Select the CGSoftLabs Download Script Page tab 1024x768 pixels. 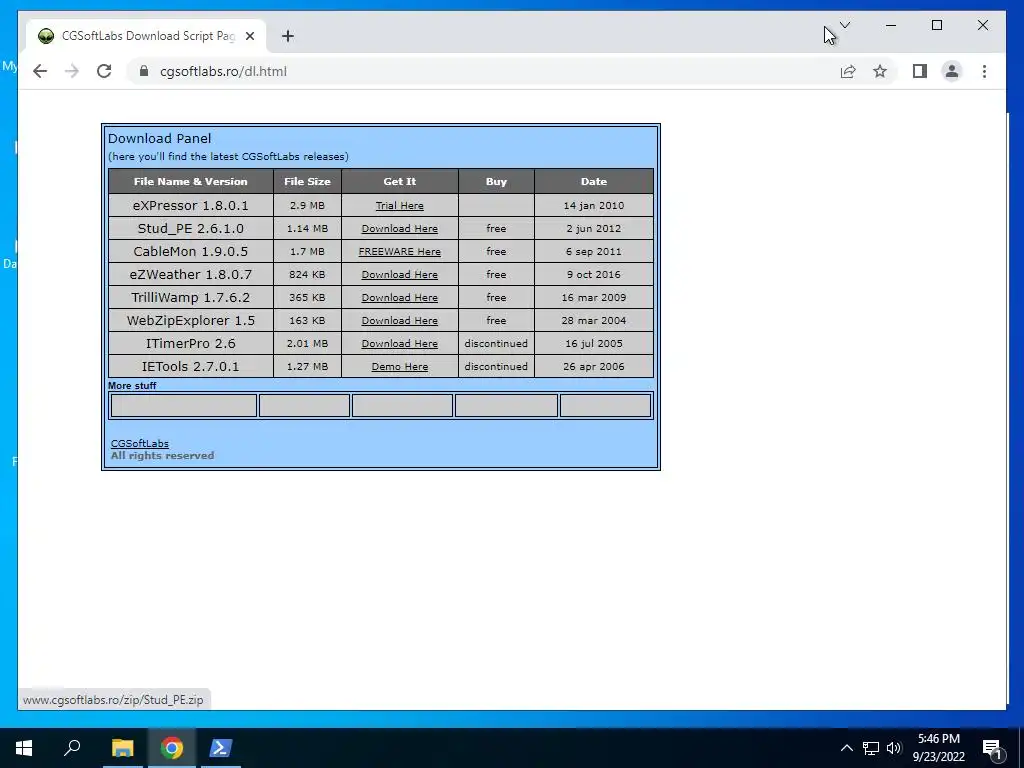click(x=147, y=36)
